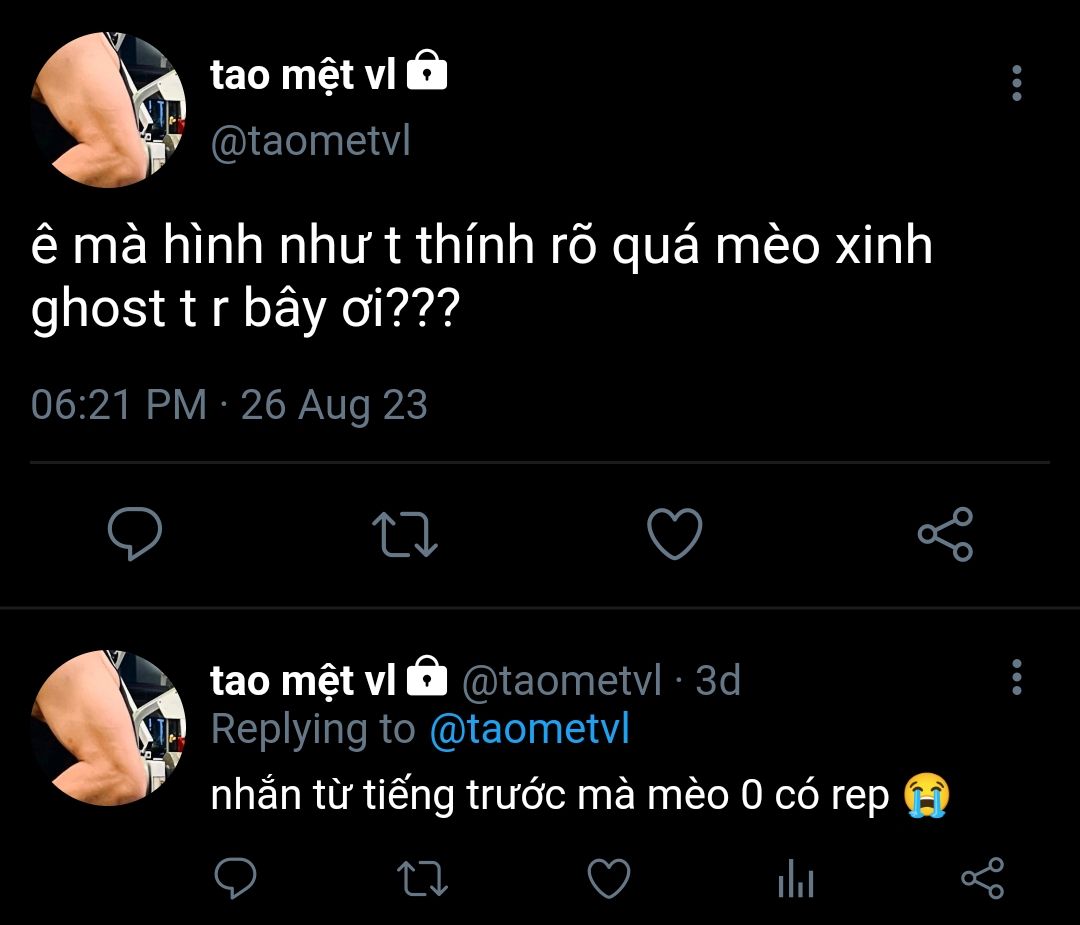Reply to the main tweet
1080x925 pixels.
click(x=135, y=533)
